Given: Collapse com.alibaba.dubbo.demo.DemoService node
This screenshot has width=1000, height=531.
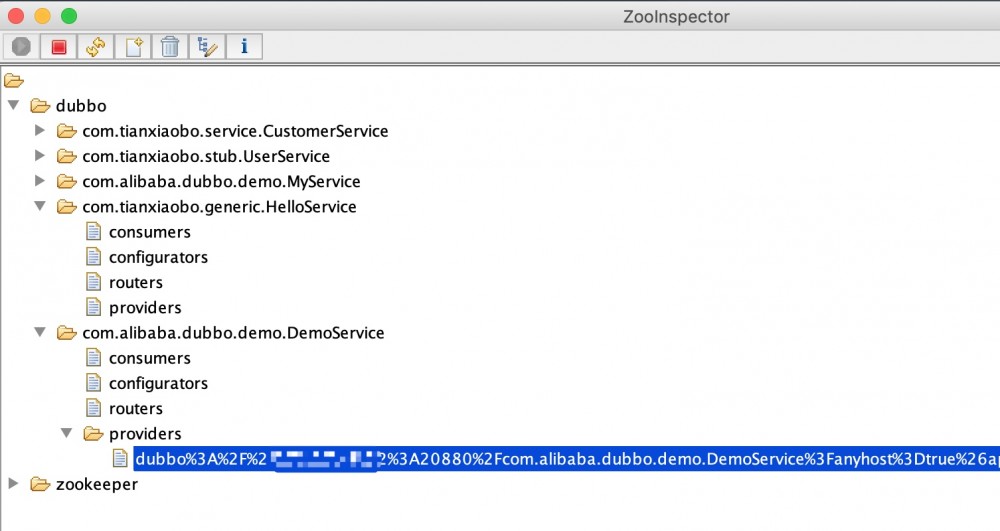Looking at the screenshot, I should pyautogui.click(x=40, y=332).
